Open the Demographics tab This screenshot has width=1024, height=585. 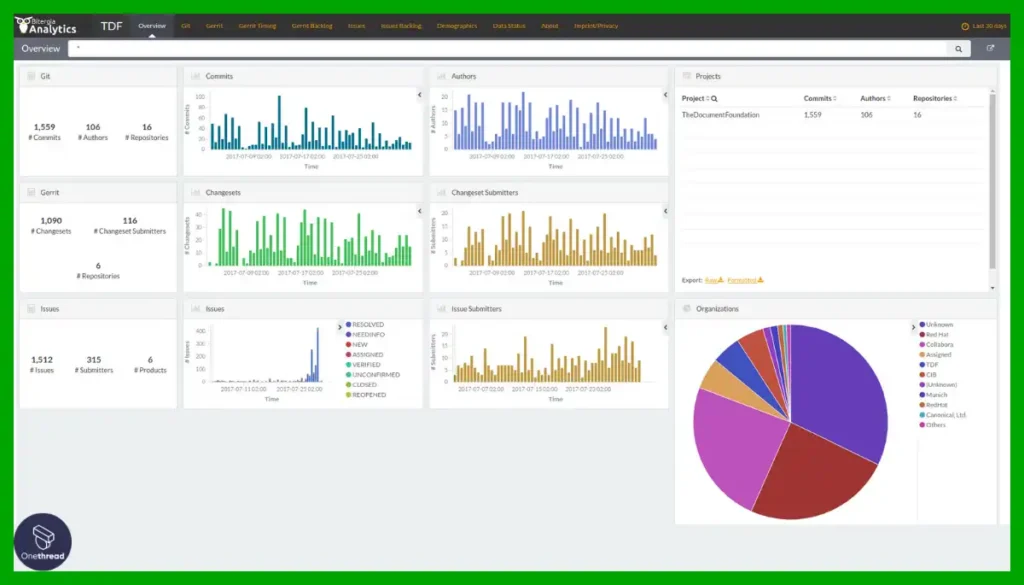coord(457,26)
